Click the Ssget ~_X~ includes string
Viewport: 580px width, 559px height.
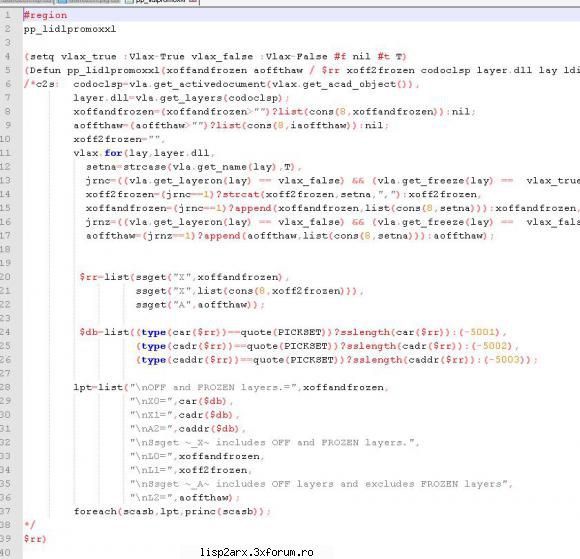point(274,442)
